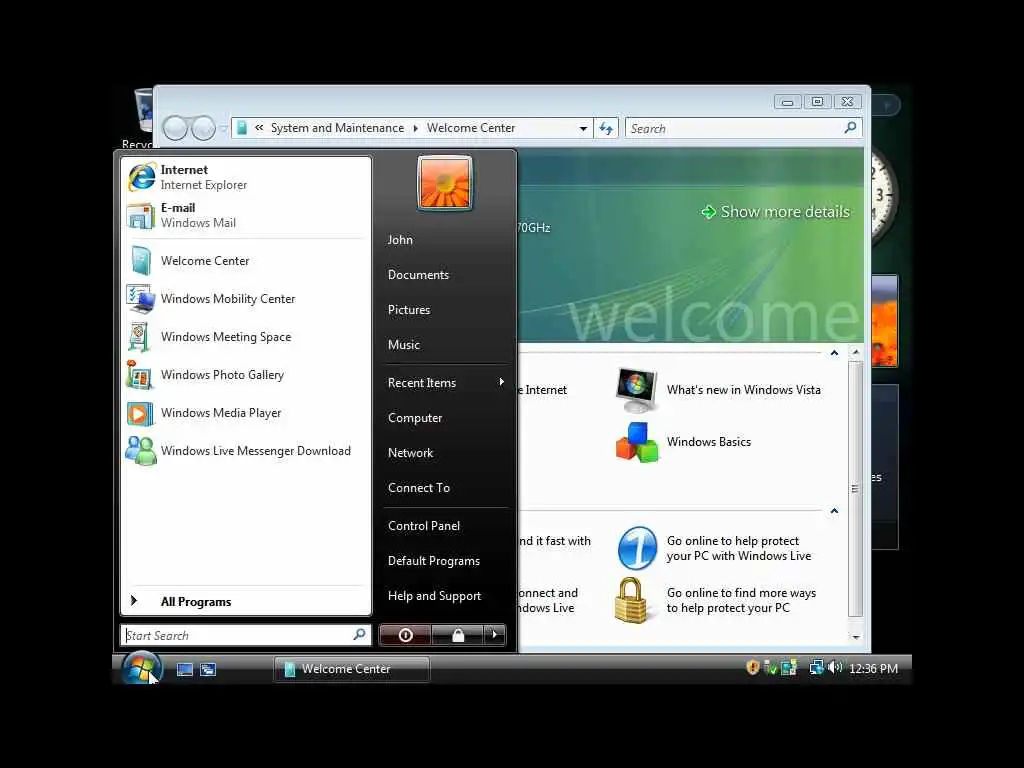
Task: Launch Windows Mail E-mail entry
Action: pyautogui.click(x=246, y=215)
